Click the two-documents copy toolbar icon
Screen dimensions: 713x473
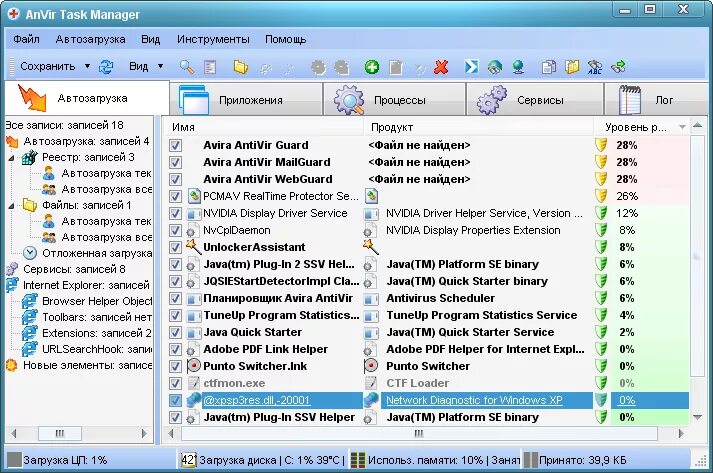coord(549,67)
